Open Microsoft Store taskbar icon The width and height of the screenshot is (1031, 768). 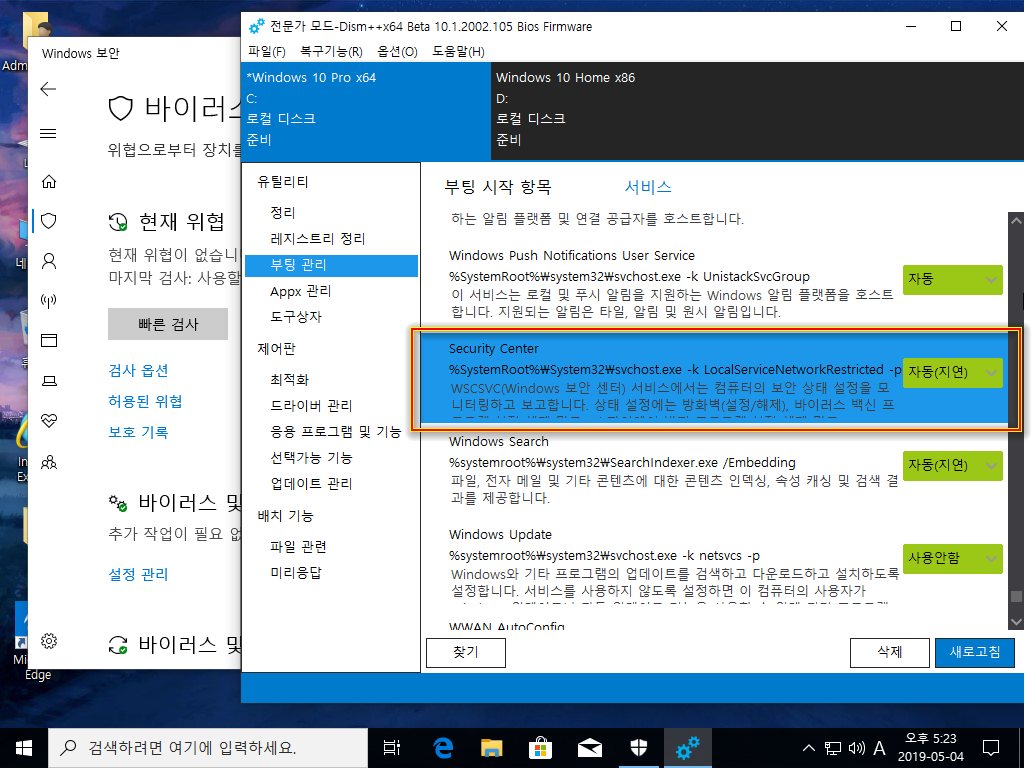[540, 748]
